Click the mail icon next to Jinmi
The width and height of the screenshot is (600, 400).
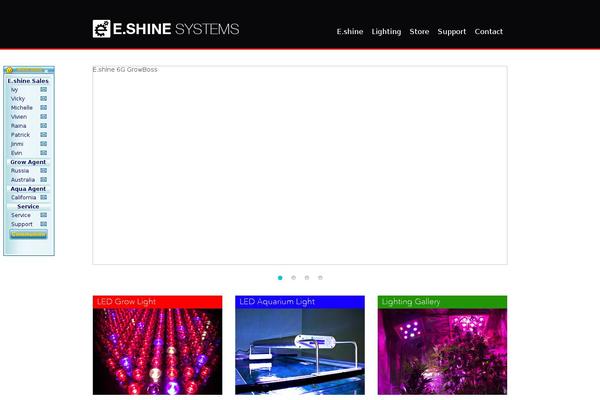[44, 144]
